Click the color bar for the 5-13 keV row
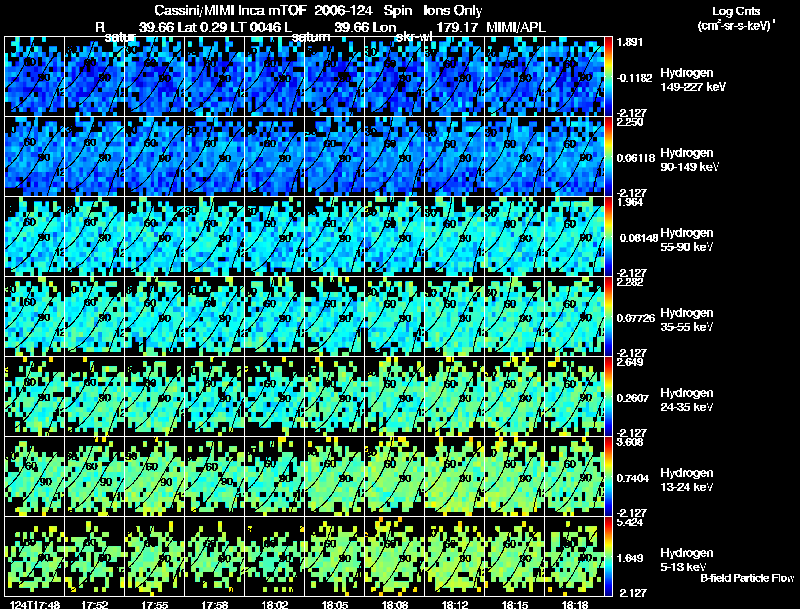This screenshot has height=609, width=800. tap(609, 557)
